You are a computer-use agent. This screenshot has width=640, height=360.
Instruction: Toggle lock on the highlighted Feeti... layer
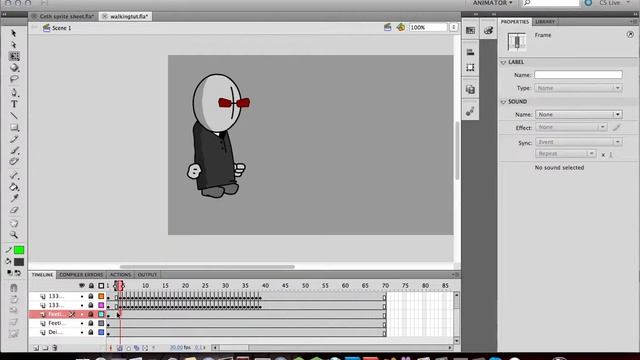[x=91, y=314]
